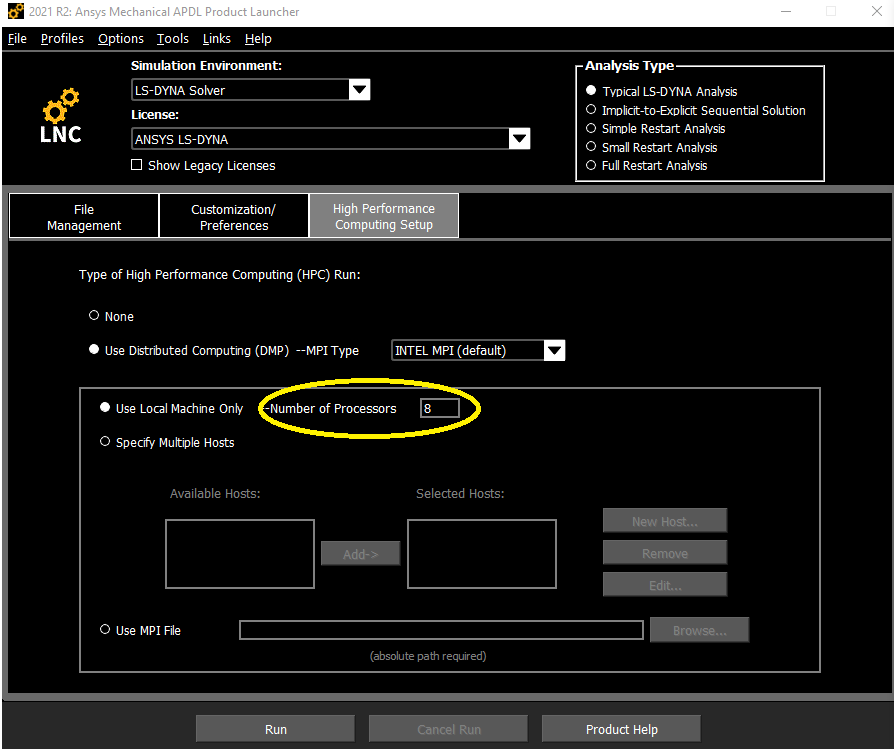Select Typical LS-DYNA Analysis option
The height and width of the screenshot is (749, 894).
click(x=591, y=91)
